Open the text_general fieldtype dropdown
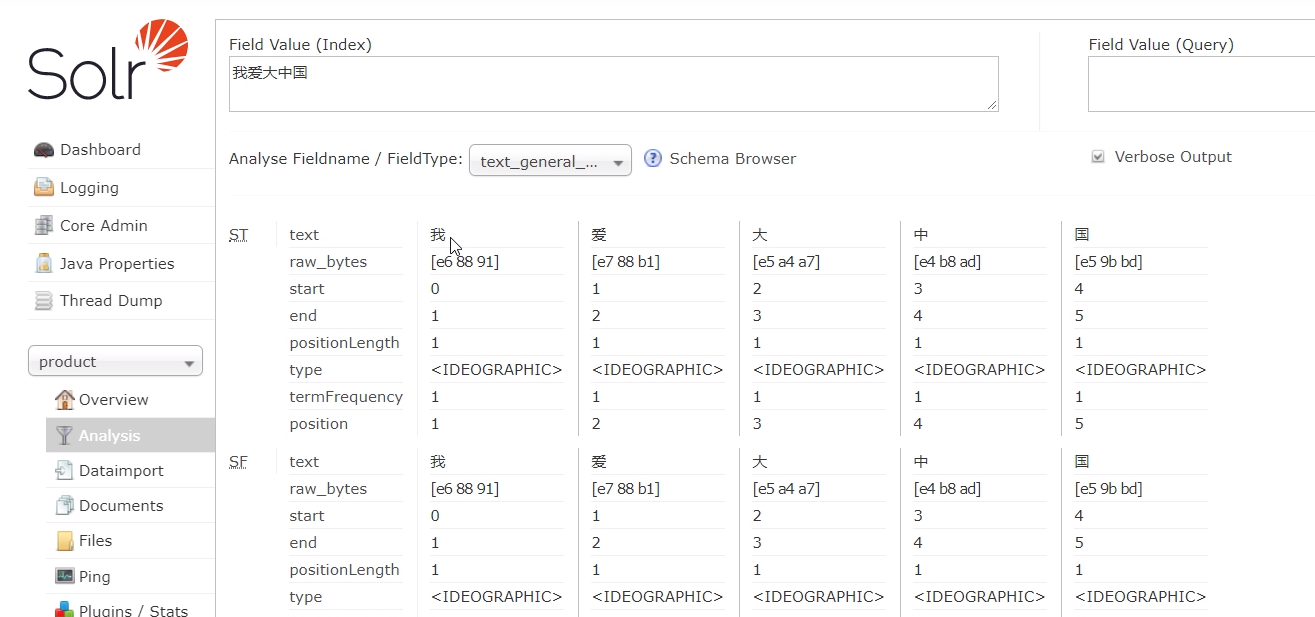The image size is (1315, 617). click(x=550, y=161)
